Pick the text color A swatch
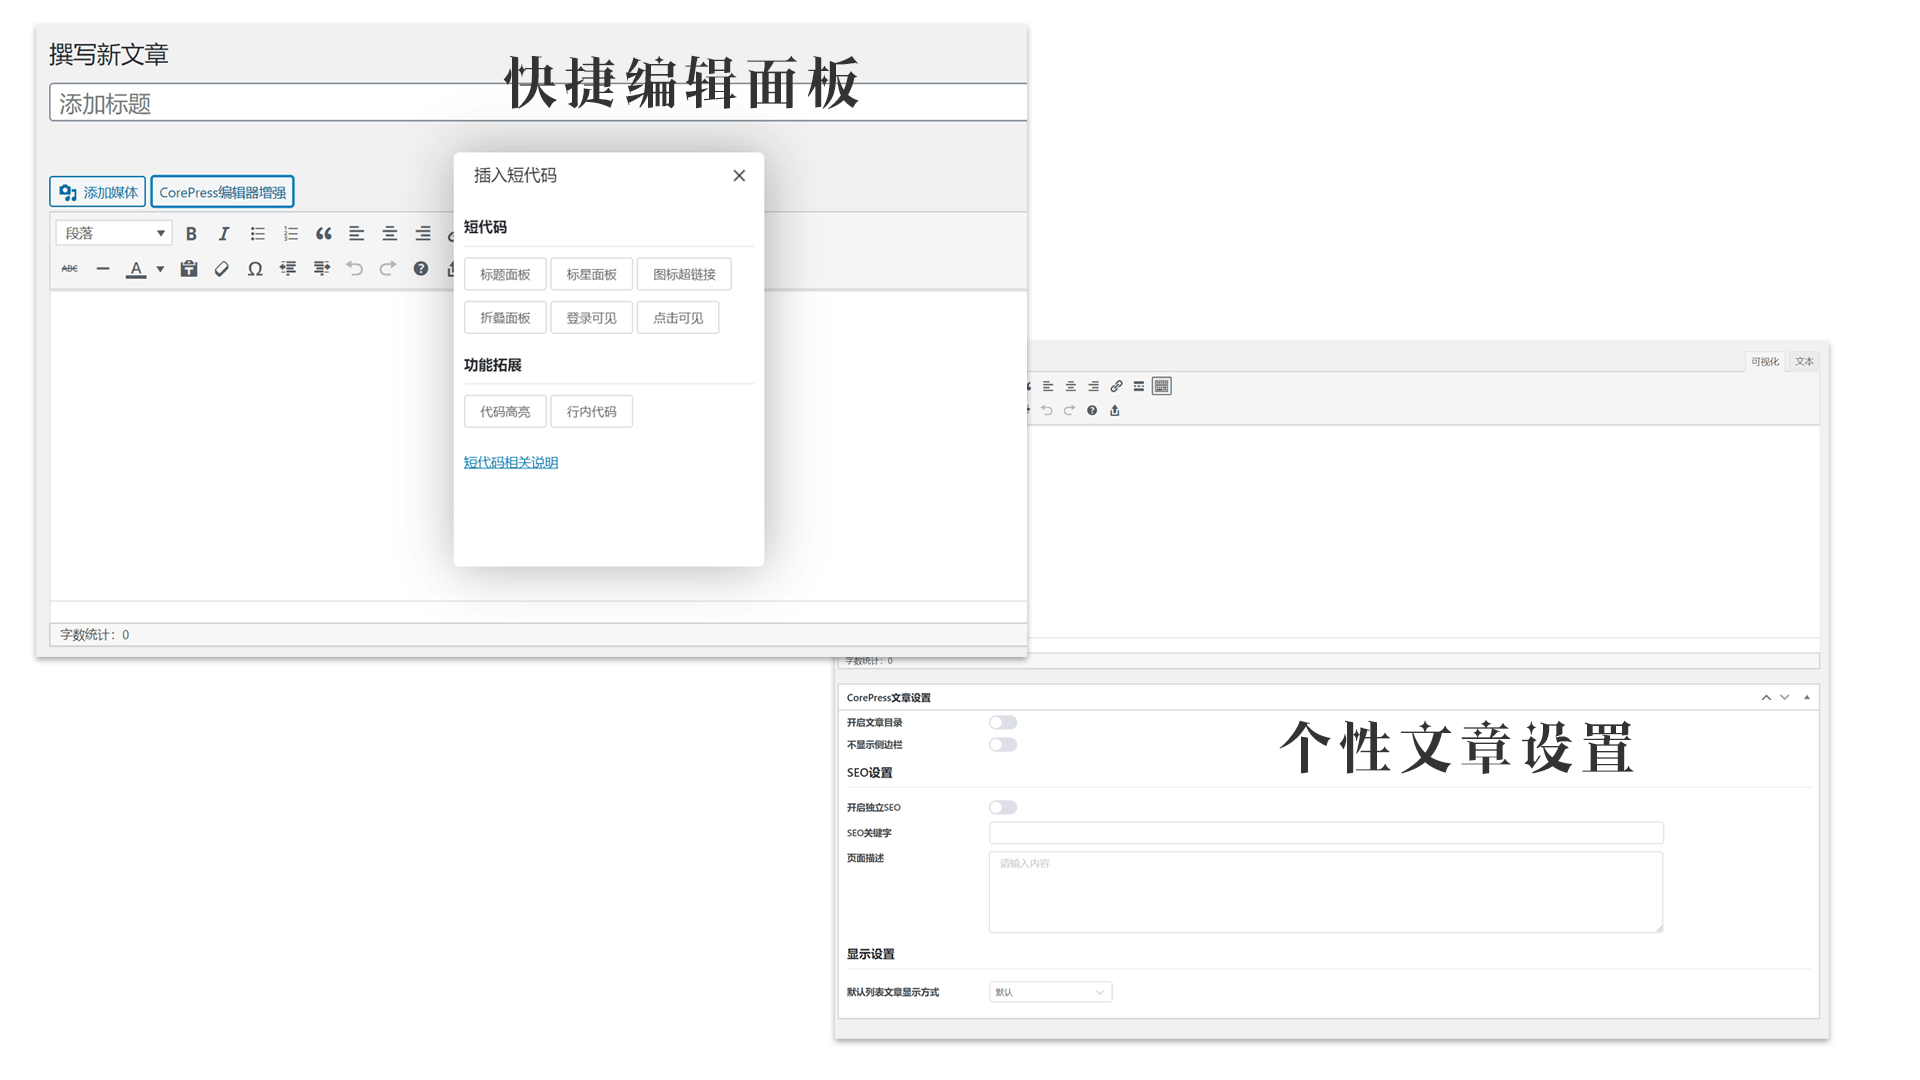This screenshot has height=1080, width=1920. (x=136, y=268)
